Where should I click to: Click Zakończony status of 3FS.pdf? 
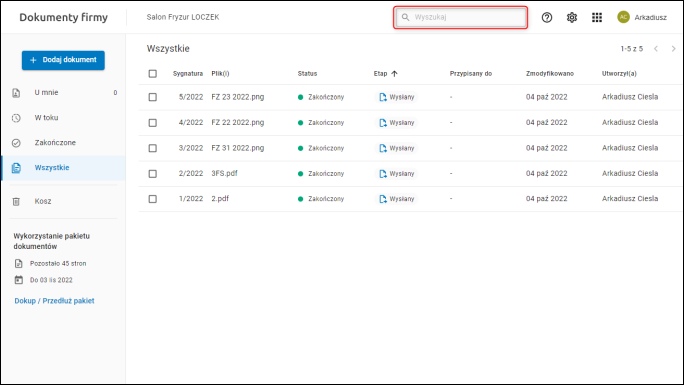tap(326, 174)
